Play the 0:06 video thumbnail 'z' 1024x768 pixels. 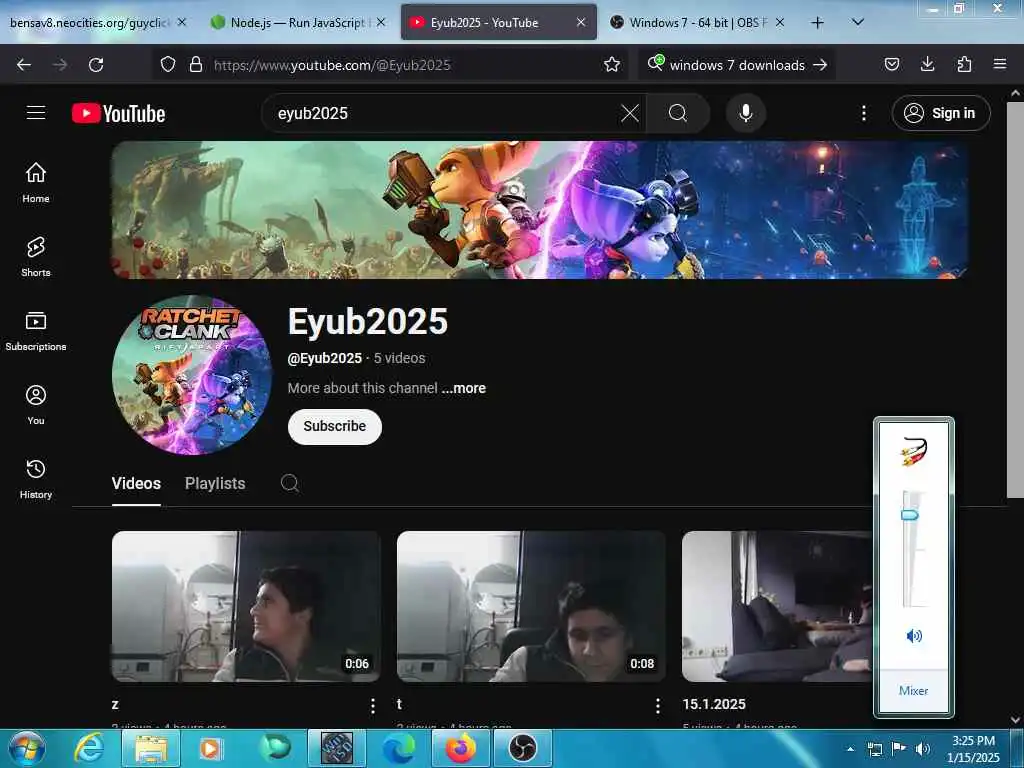click(x=246, y=606)
